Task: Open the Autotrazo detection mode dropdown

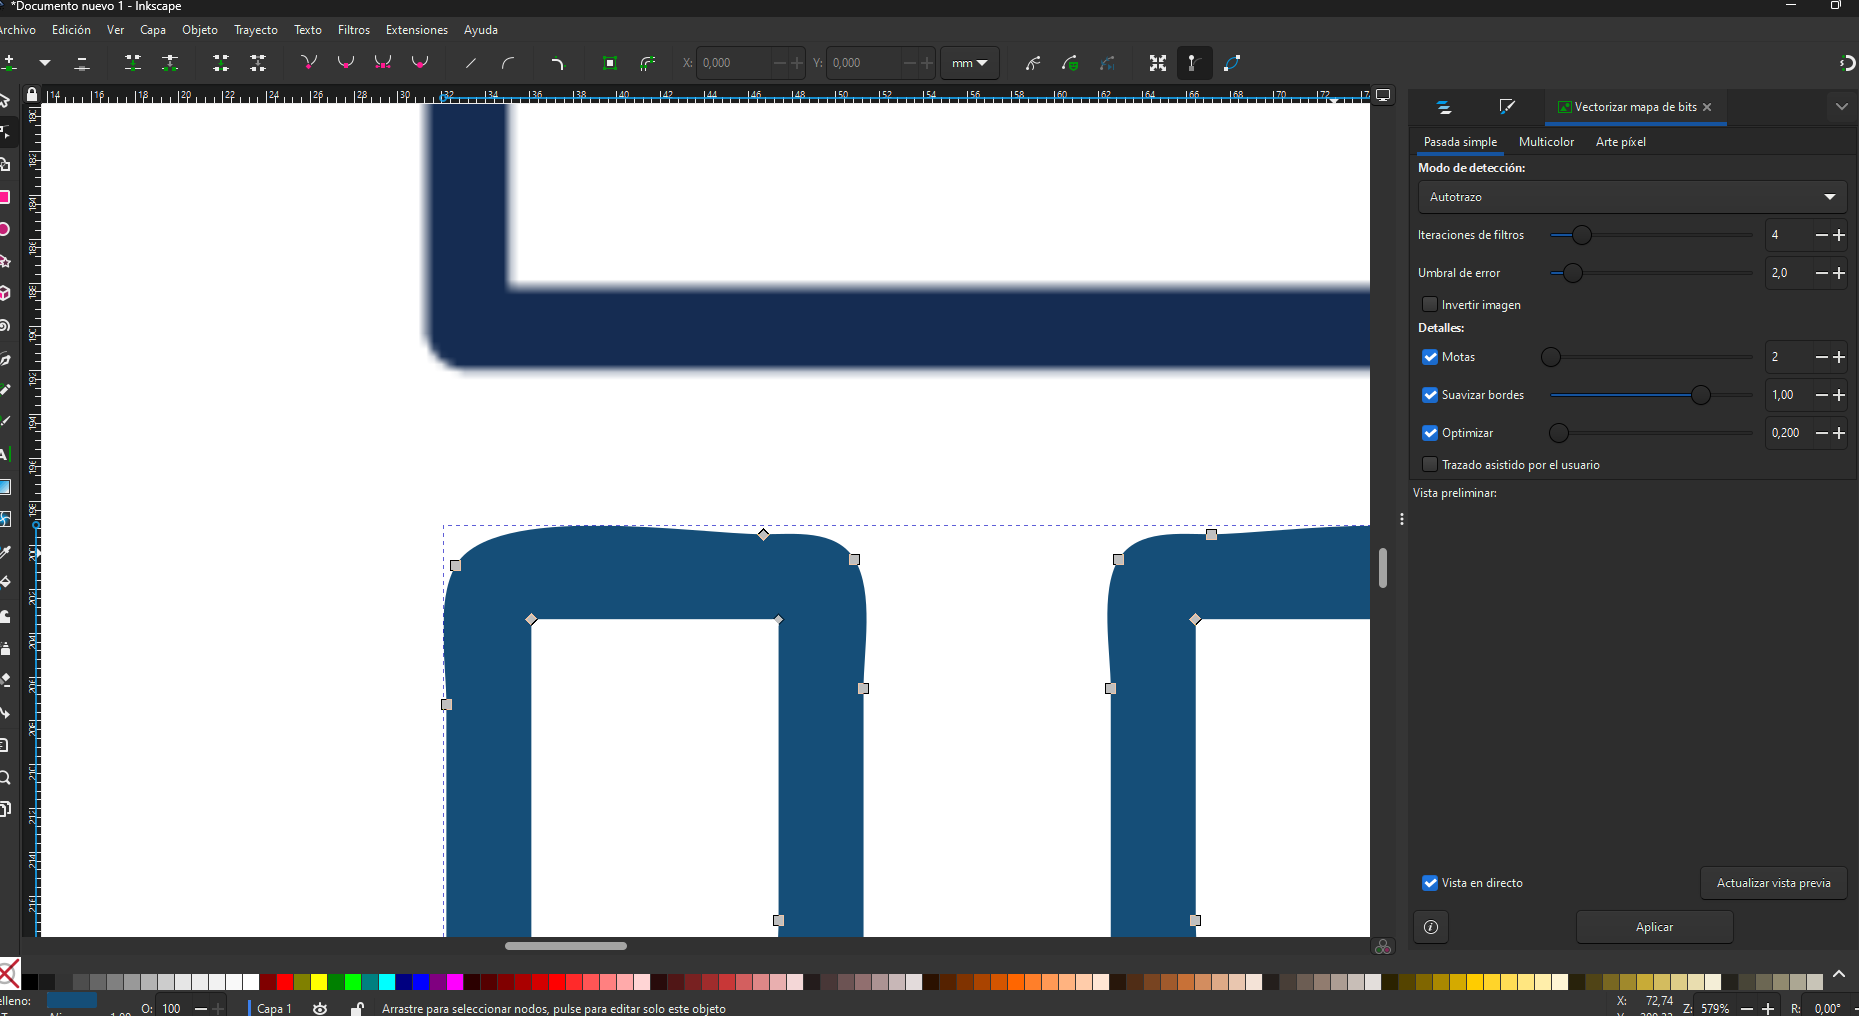Action: pyautogui.click(x=1631, y=197)
